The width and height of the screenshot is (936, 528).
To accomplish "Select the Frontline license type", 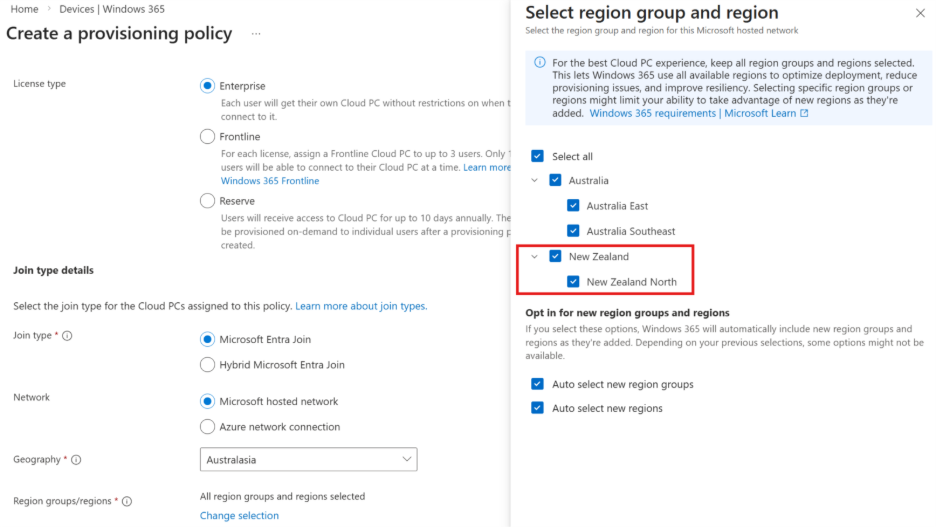I will click(208, 136).
